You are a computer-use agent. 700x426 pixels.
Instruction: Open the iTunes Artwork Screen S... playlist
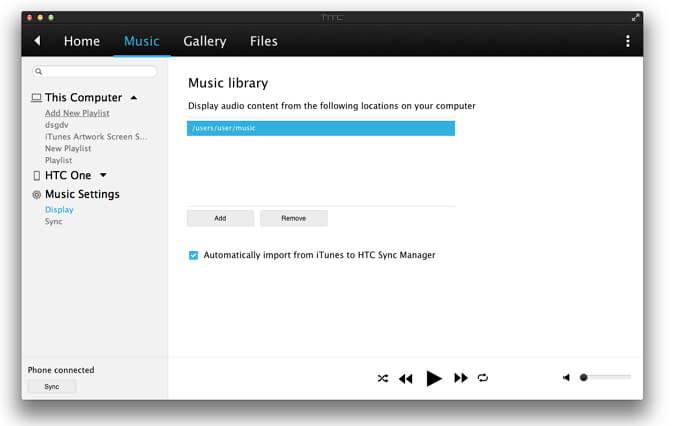96,137
